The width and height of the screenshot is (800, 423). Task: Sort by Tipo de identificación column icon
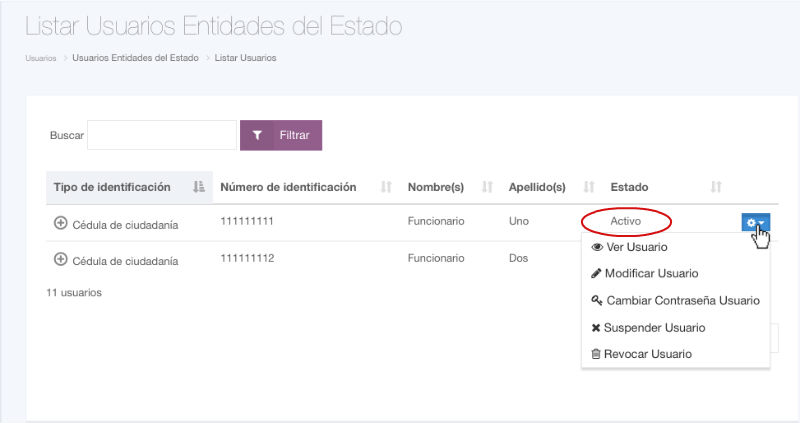(x=198, y=187)
